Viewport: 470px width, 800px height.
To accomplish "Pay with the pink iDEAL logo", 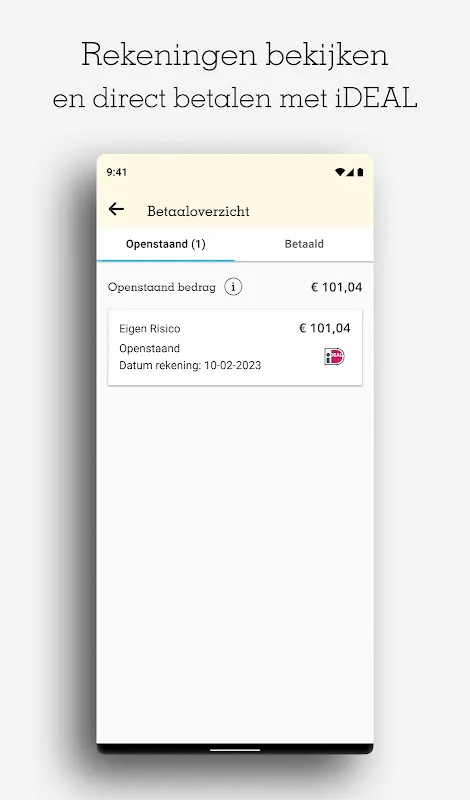I will click(x=334, y=356).
